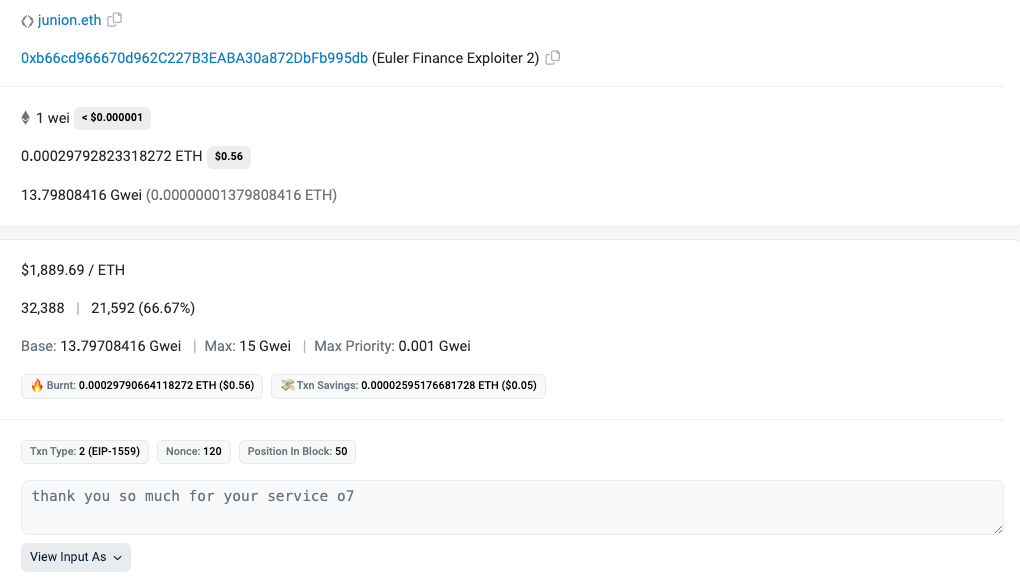This screenshot has height=585, width=1020.
Task: Click the $0.56 transaction fee badge
Action: tap(229, 157)
